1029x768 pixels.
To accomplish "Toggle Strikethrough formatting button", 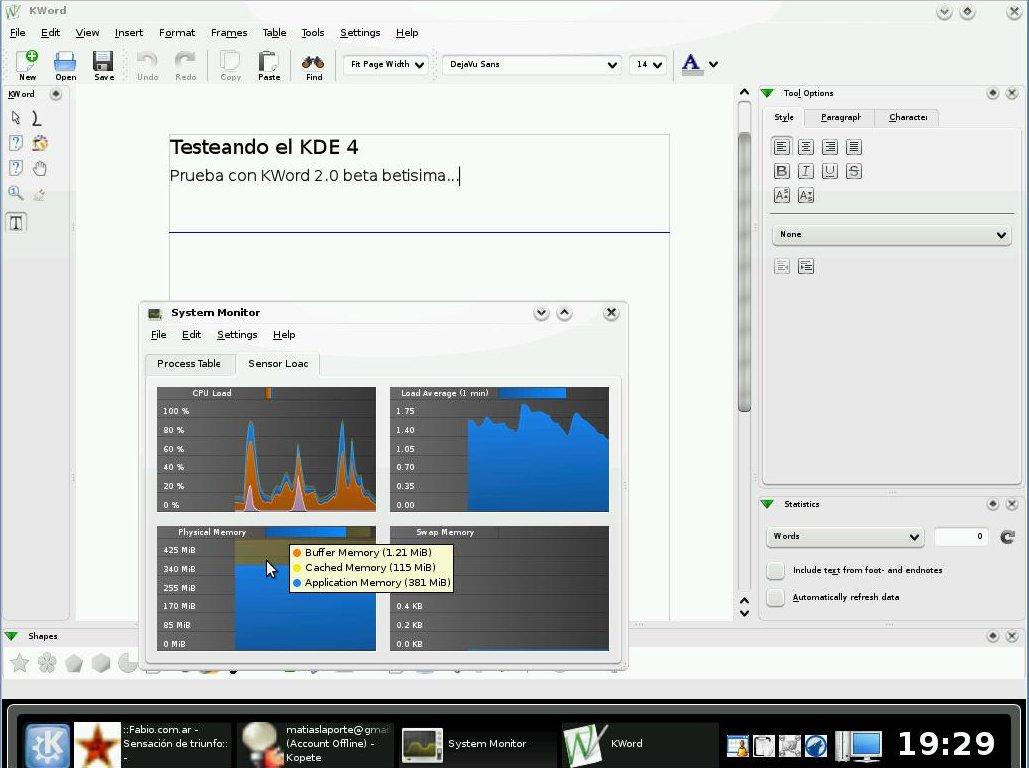I will tap(854, 171).
